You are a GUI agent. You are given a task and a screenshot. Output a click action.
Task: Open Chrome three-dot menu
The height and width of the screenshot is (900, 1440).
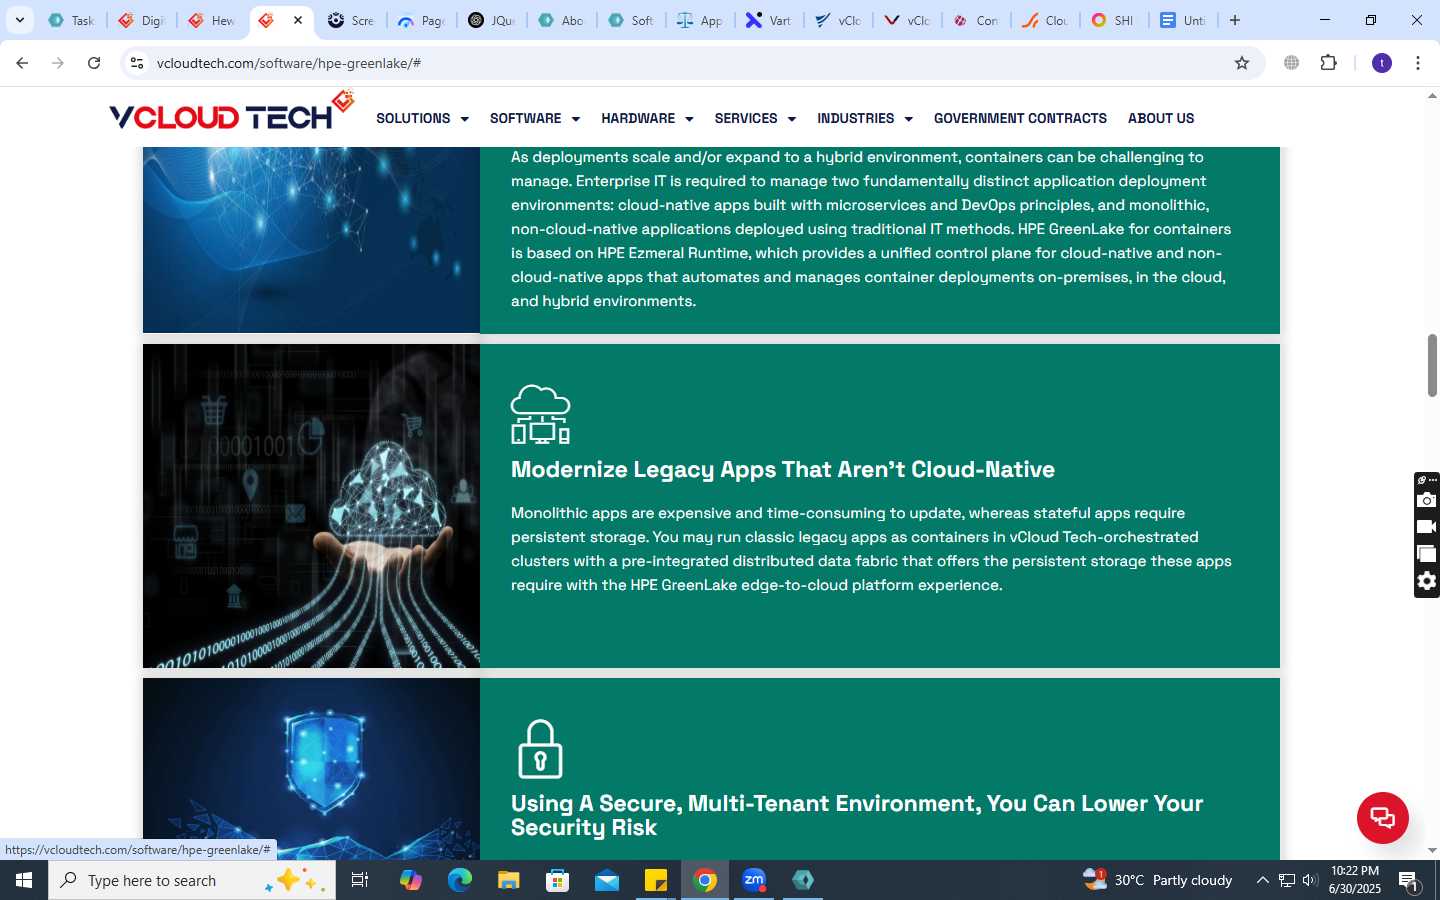tap(1418, 63)
